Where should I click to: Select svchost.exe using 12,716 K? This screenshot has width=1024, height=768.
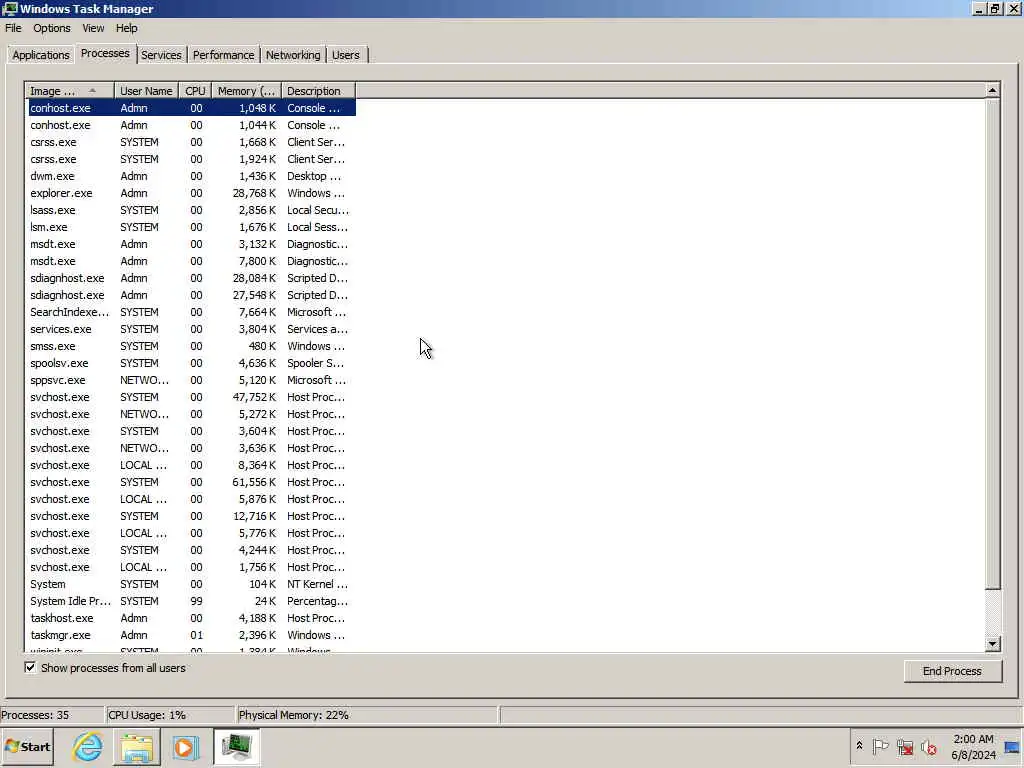tap(191, 516)
